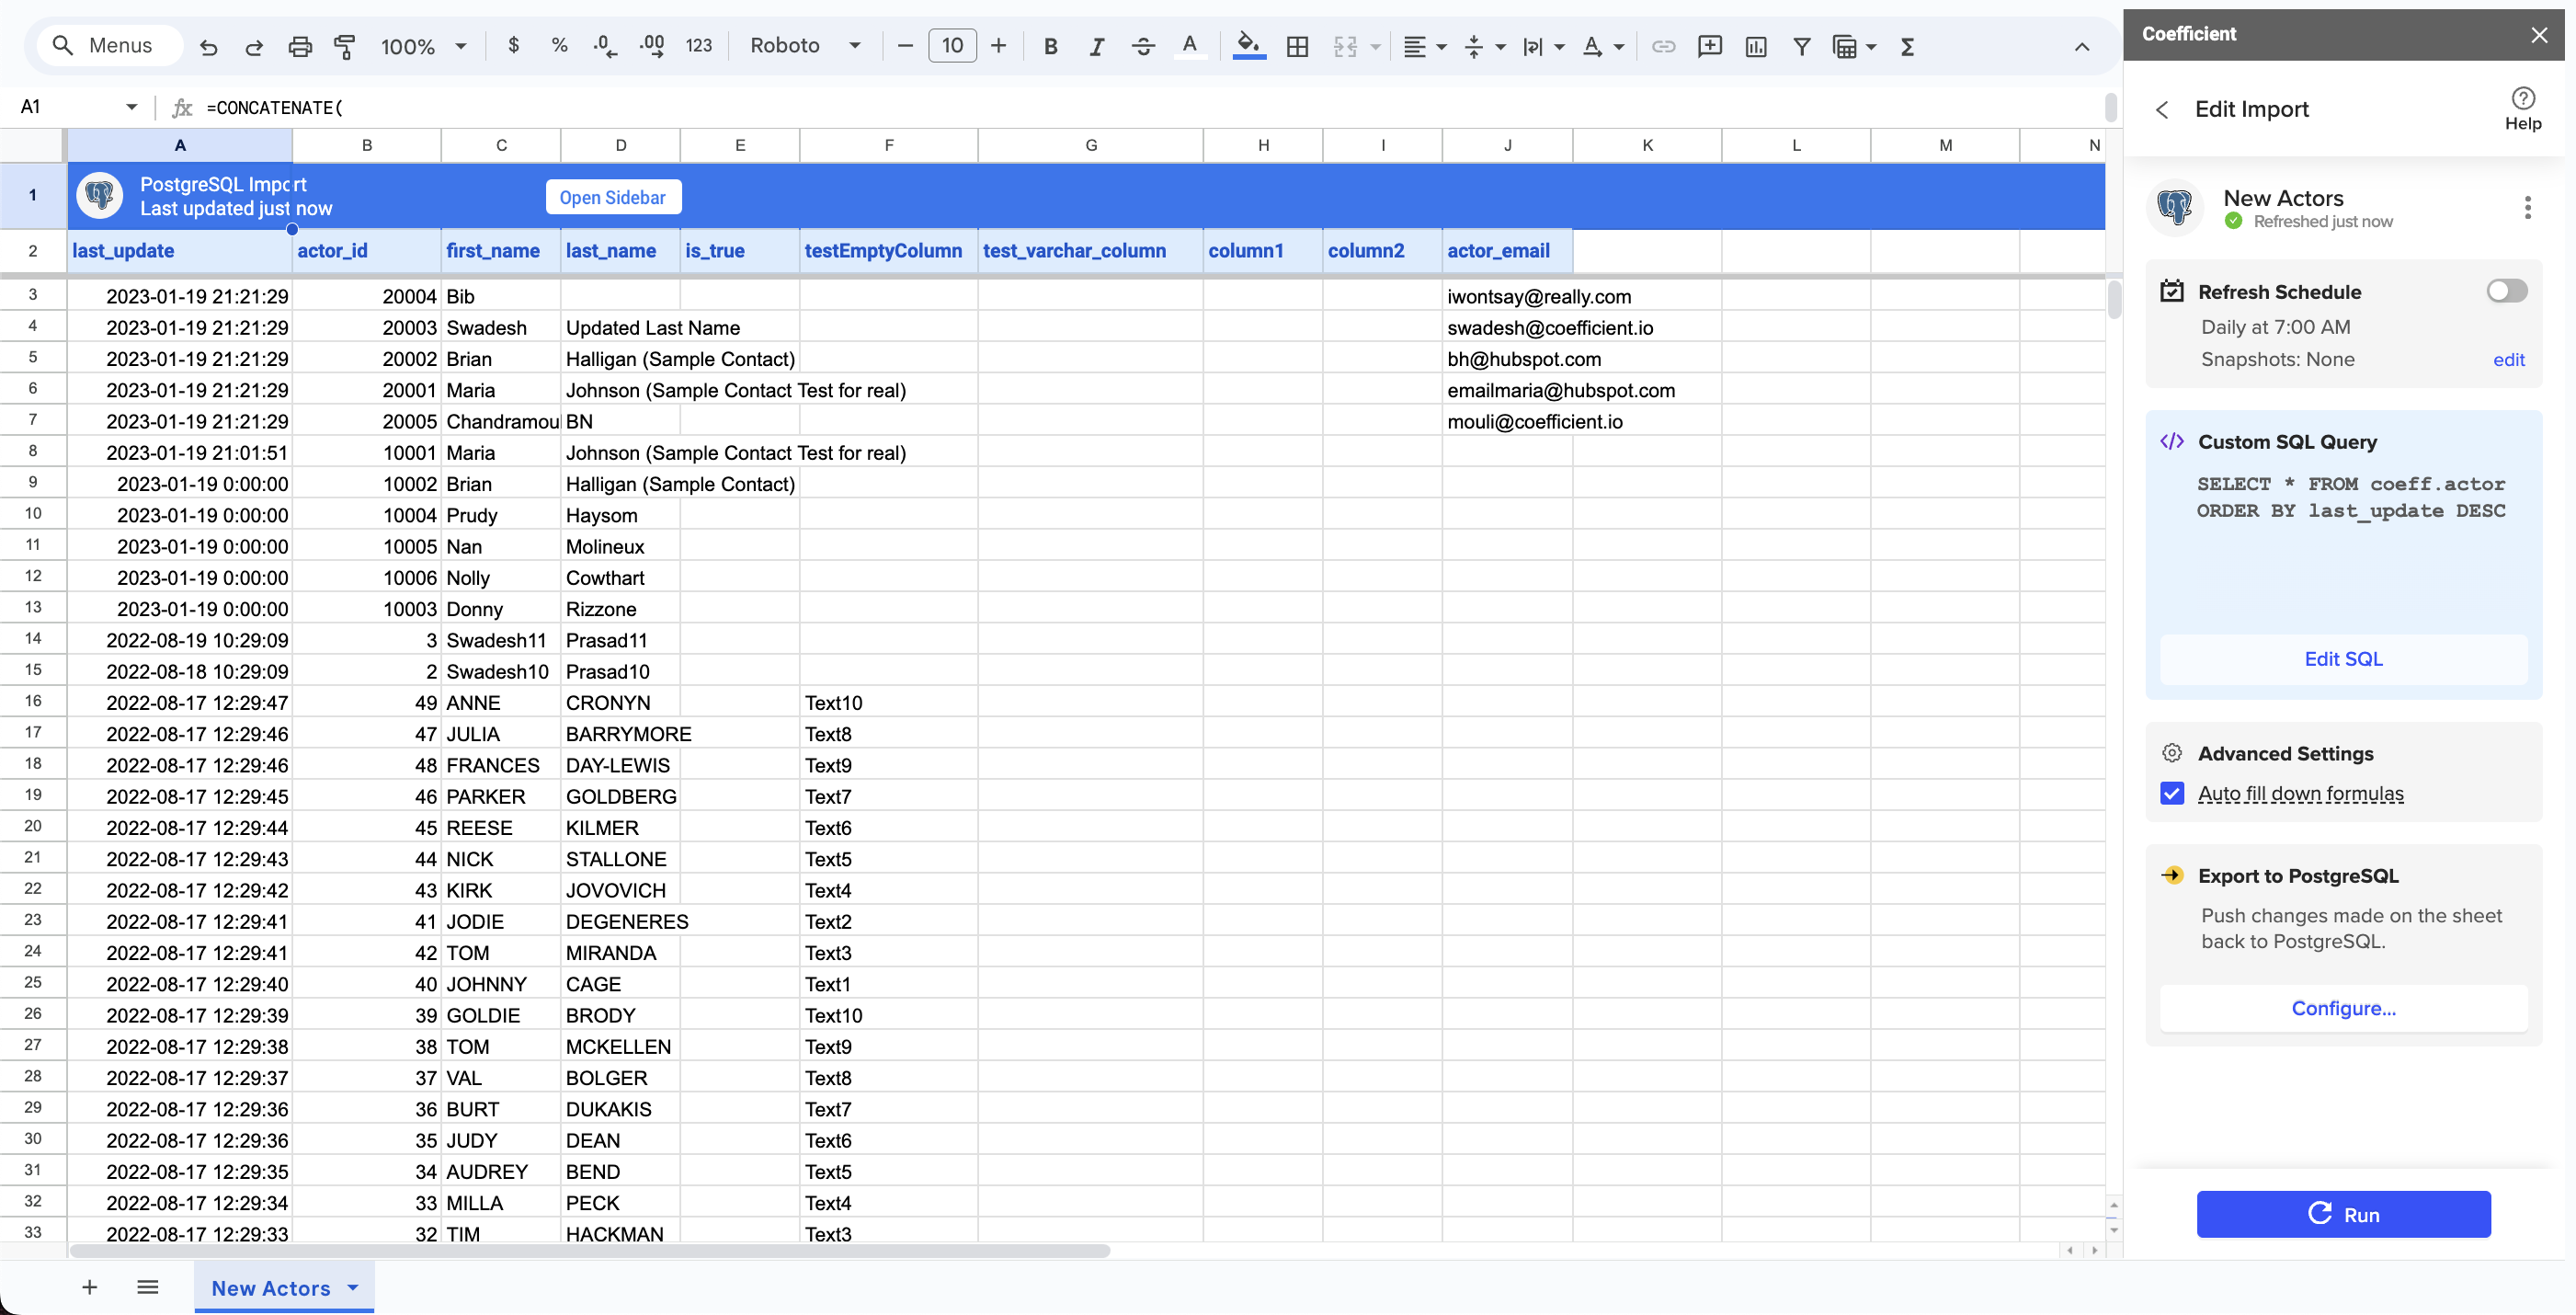Toggle strikethrough formatting
Viewport: 2576px width, 1315px height.
(1143, 46)
